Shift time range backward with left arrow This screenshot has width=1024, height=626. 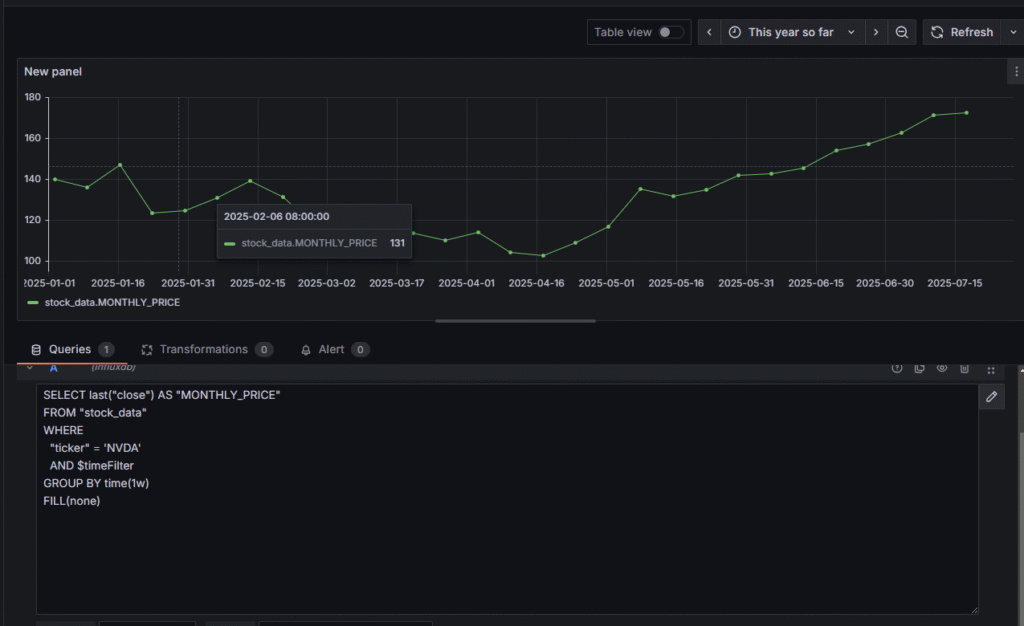click(709, 32)
